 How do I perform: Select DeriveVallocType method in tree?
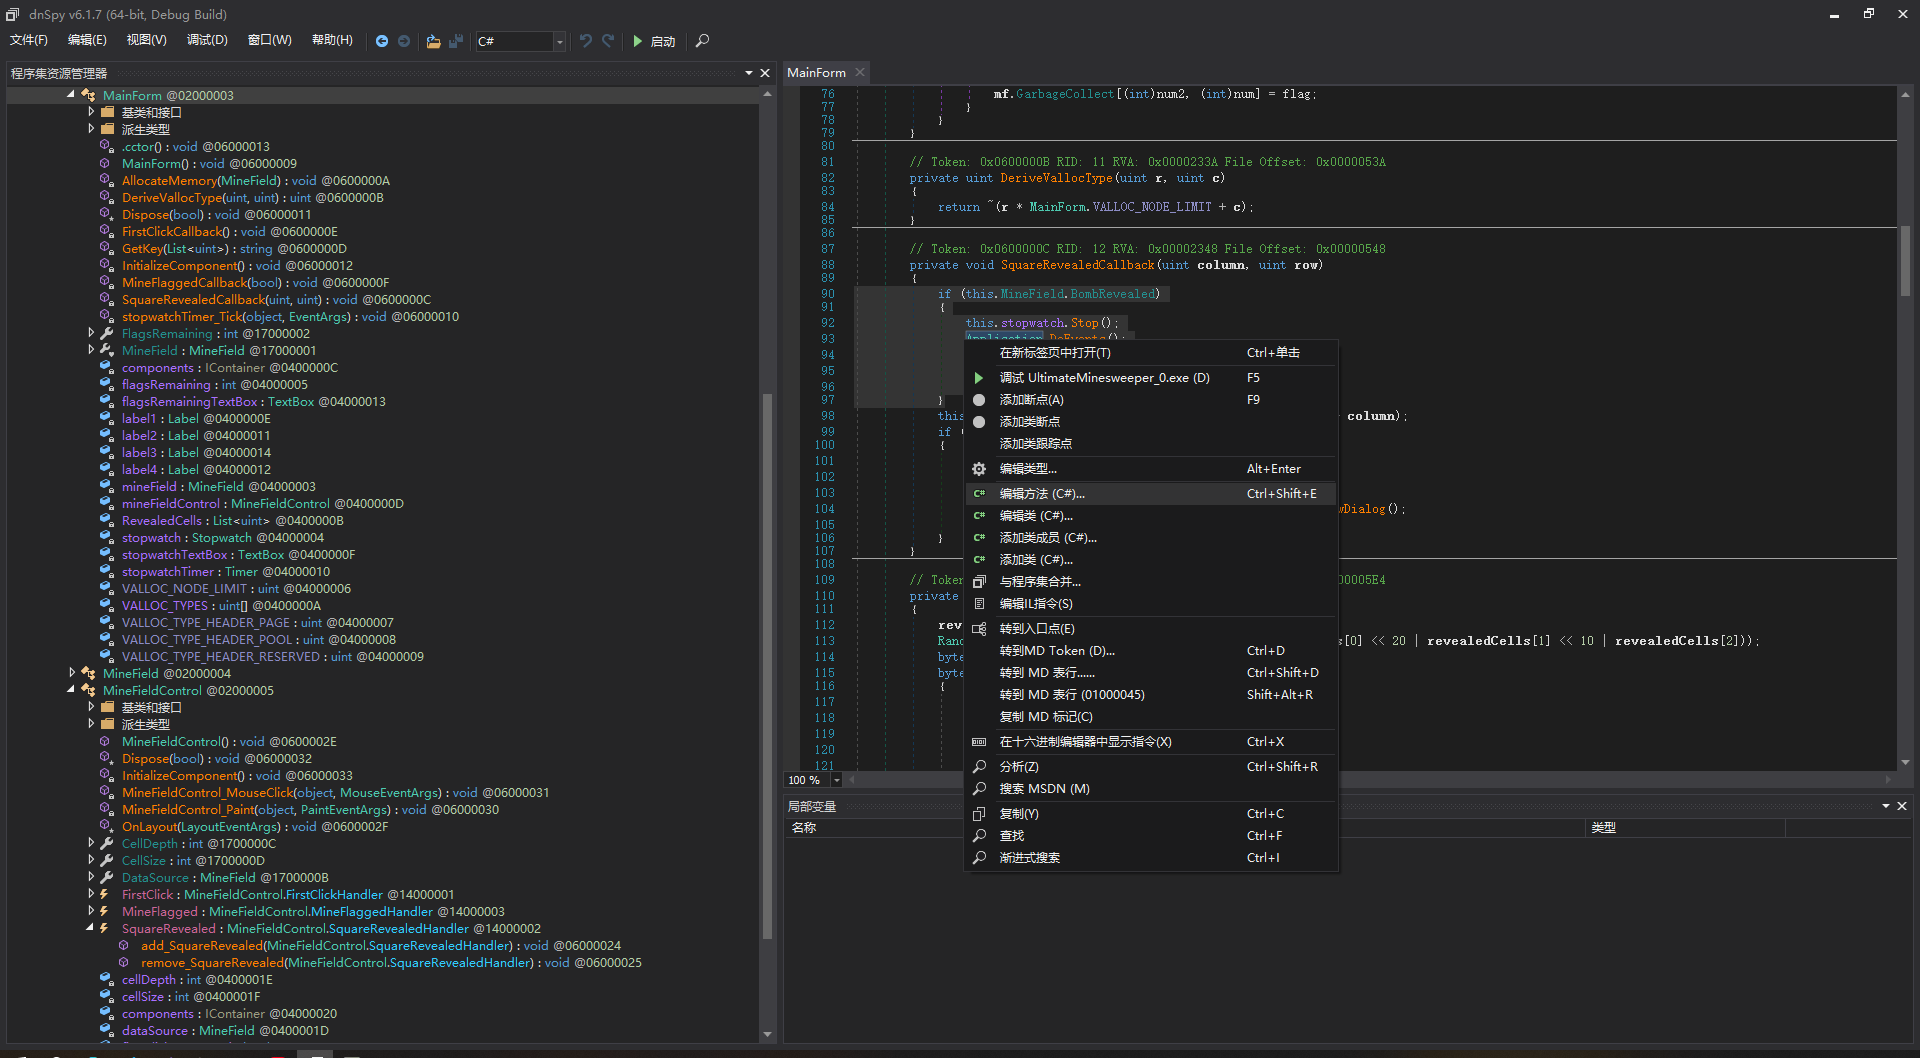[172, 198]
